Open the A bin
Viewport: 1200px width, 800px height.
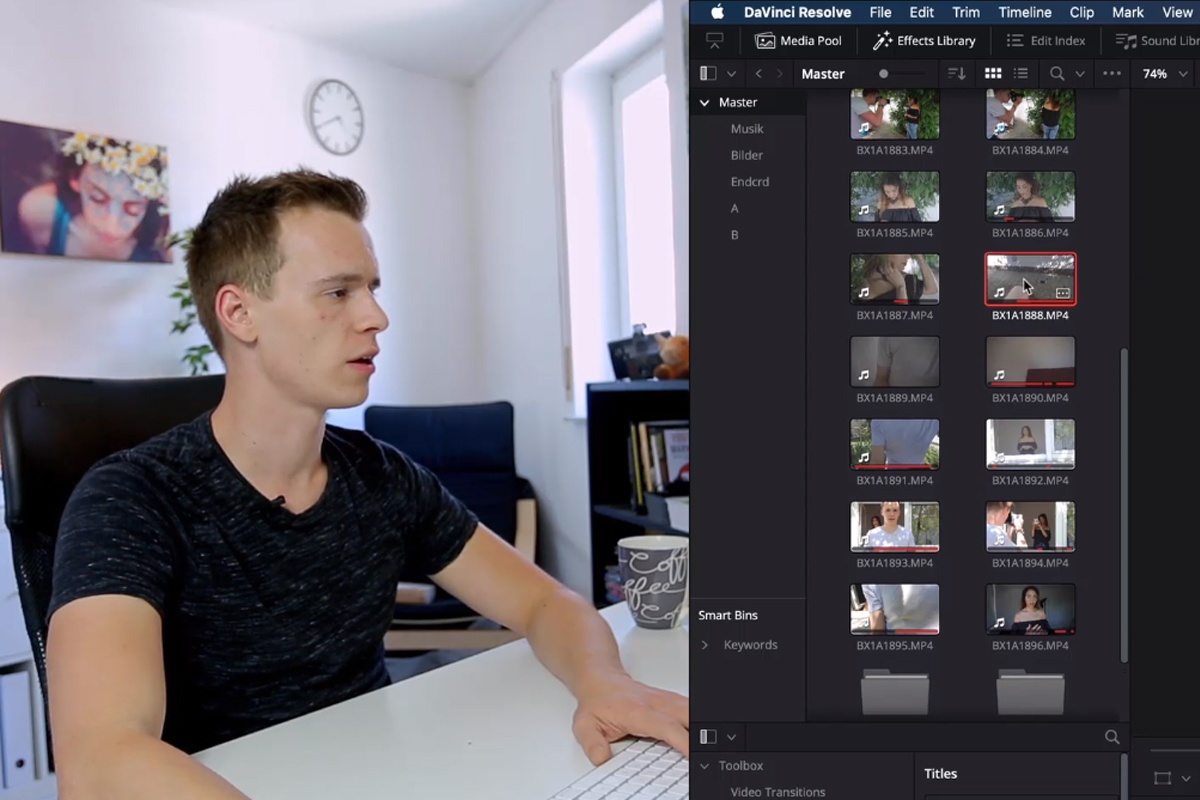(735, 209)
